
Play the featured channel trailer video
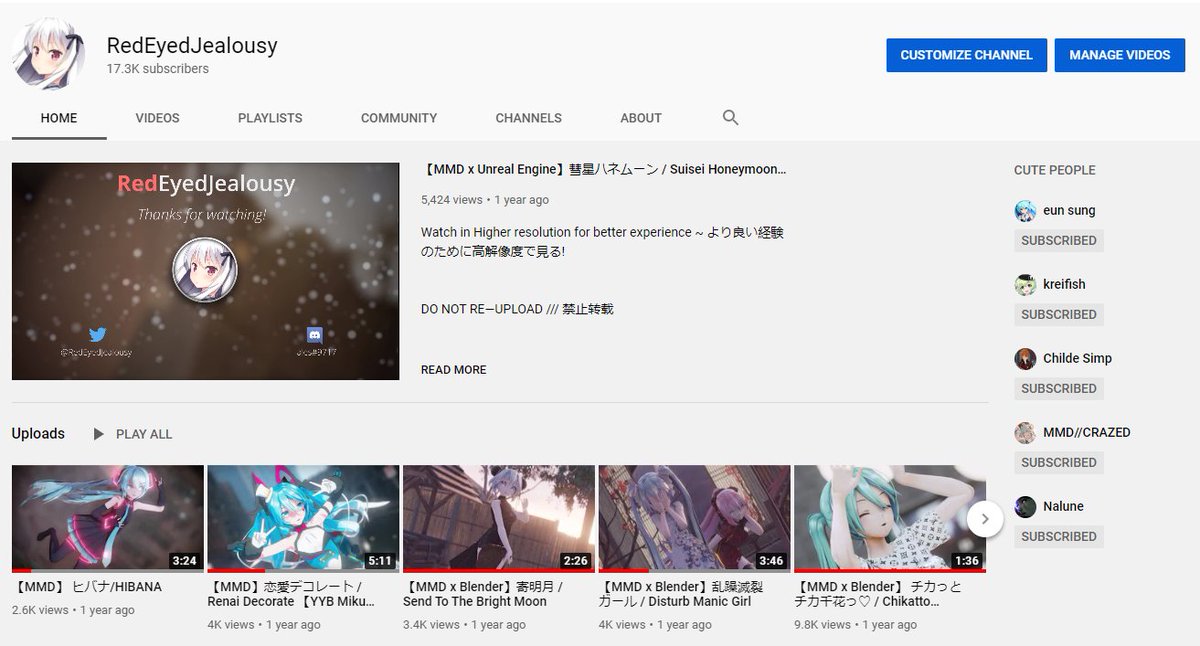click(205, 271)
